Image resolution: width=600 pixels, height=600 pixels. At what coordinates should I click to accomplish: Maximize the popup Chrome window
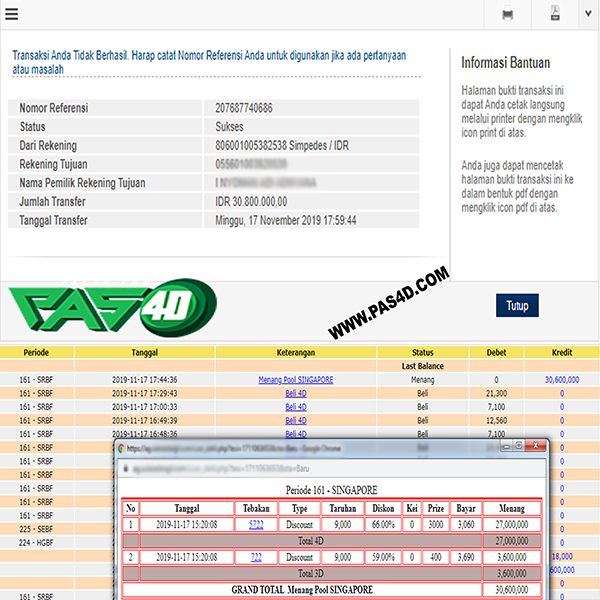tap(518, 445)
